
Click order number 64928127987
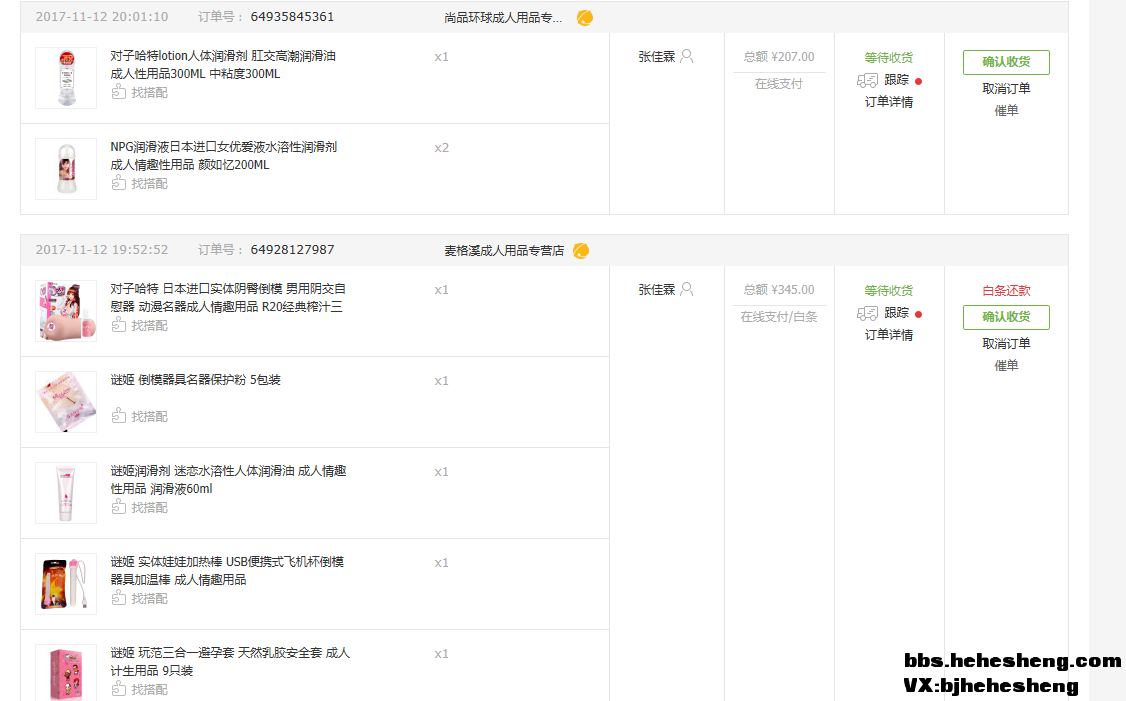coord(292,250)
